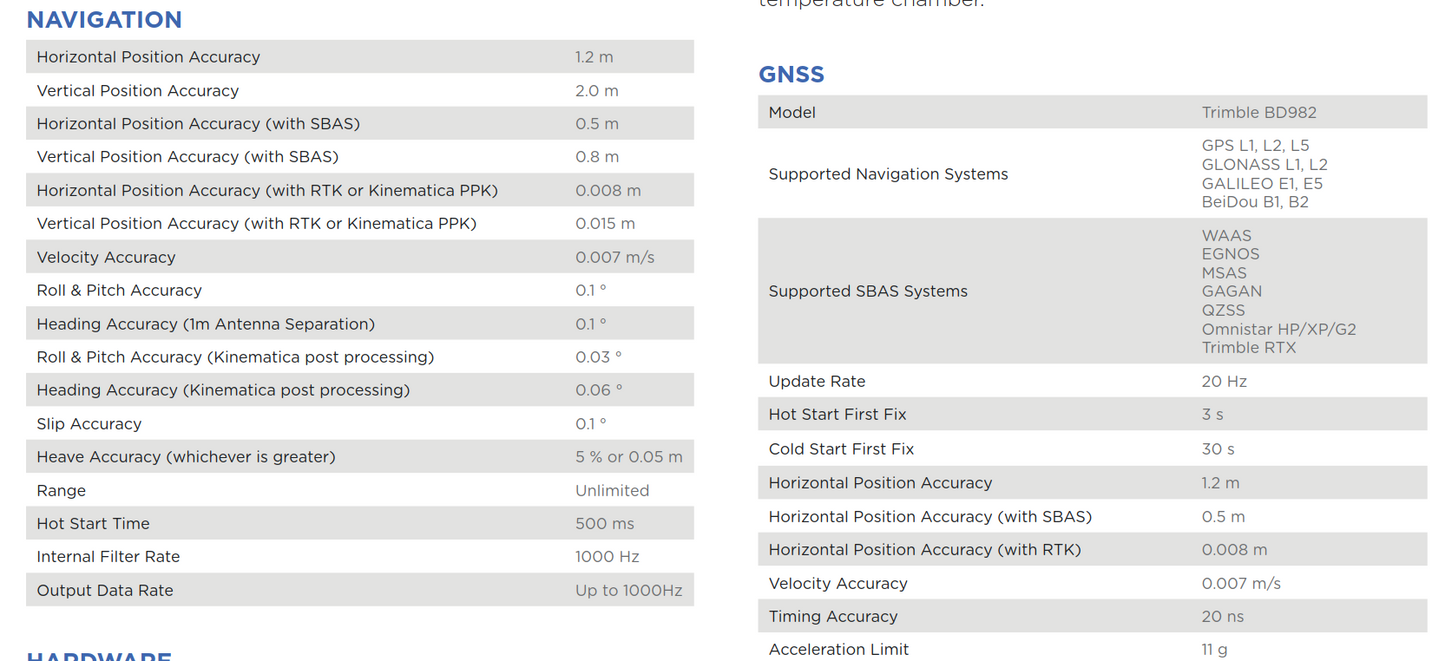Click the HARDWARE section heading
The width and height of the screenshot is (1445, 661).
[98, 656]
